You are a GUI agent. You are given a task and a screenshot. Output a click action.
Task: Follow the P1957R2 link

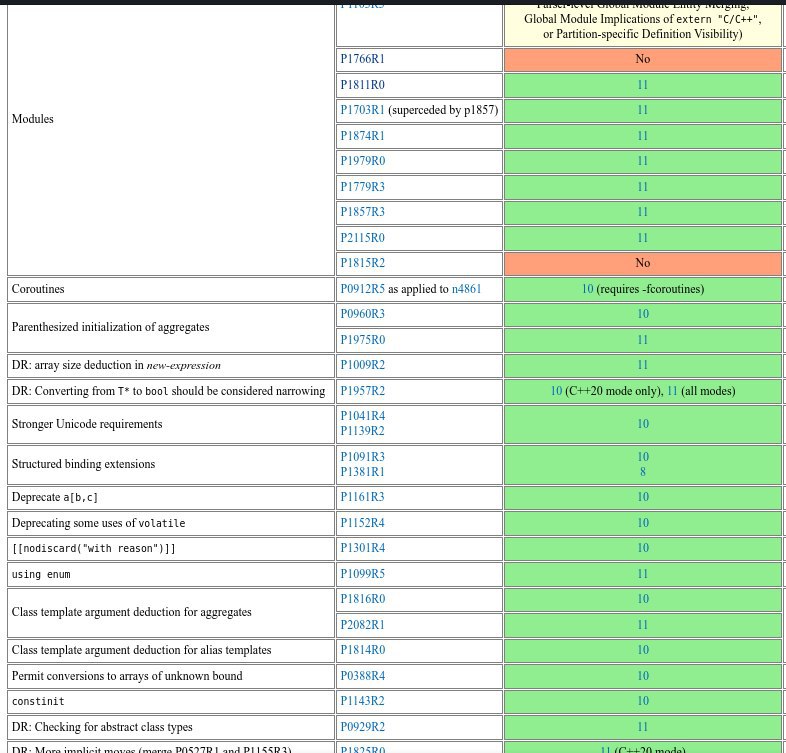(362, 391)
